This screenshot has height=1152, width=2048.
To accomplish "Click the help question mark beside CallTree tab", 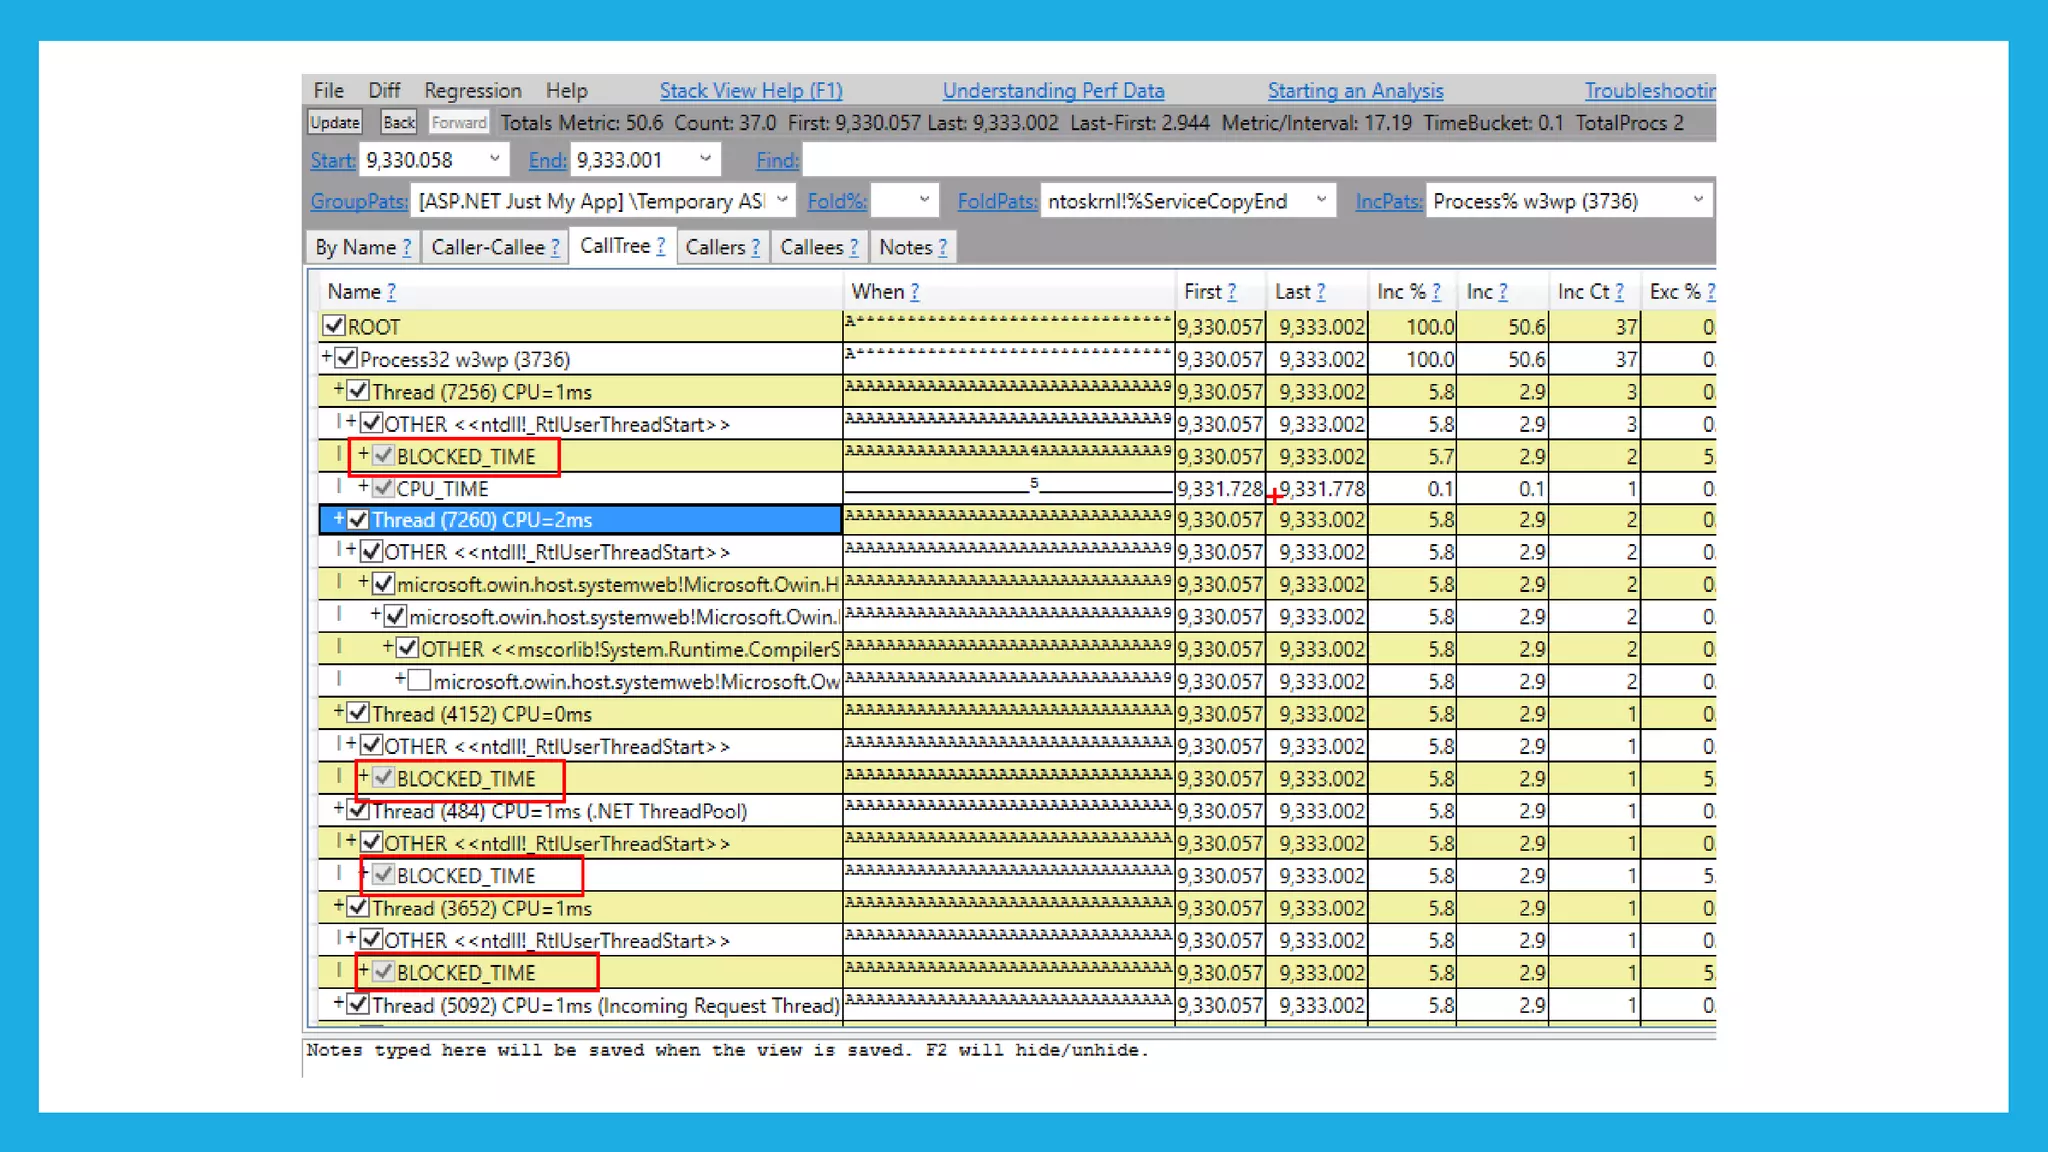I will click(661, 246).
